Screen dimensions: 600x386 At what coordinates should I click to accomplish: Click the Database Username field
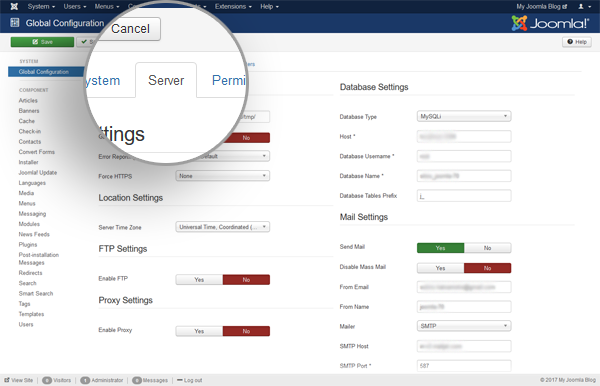tap(464, 156)
